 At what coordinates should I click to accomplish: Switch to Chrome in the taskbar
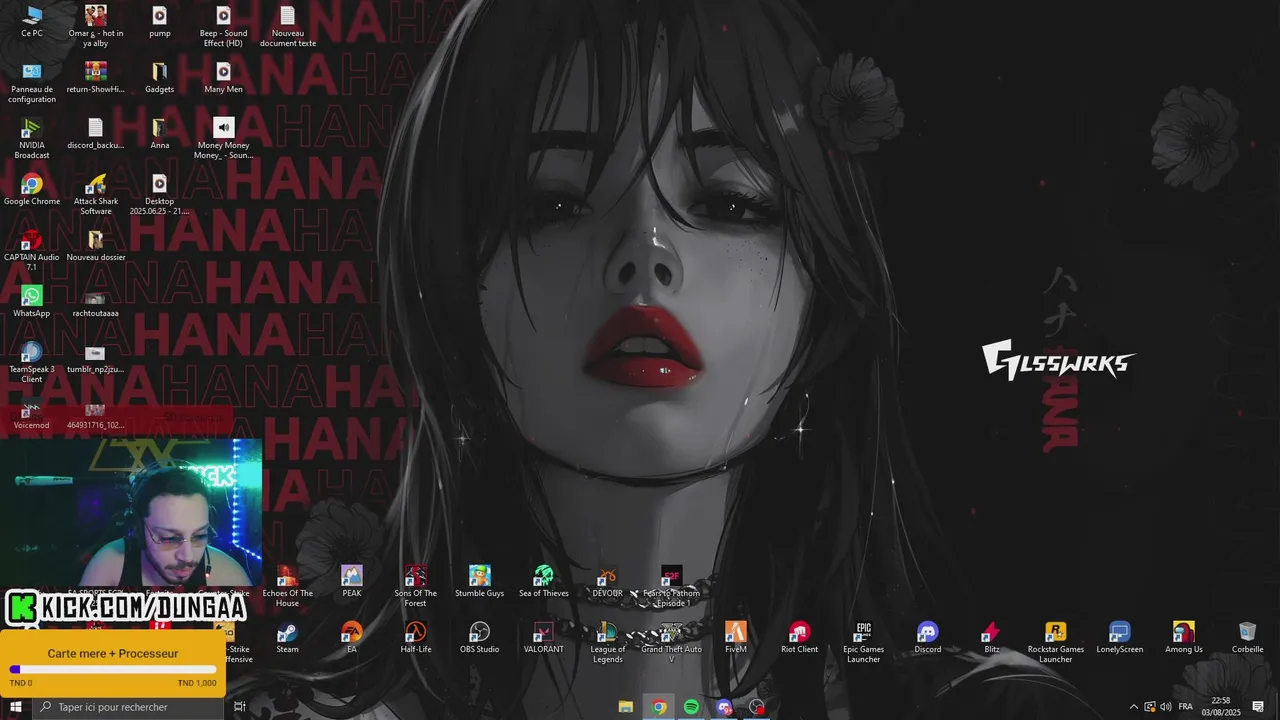click(x=659, y=707)
